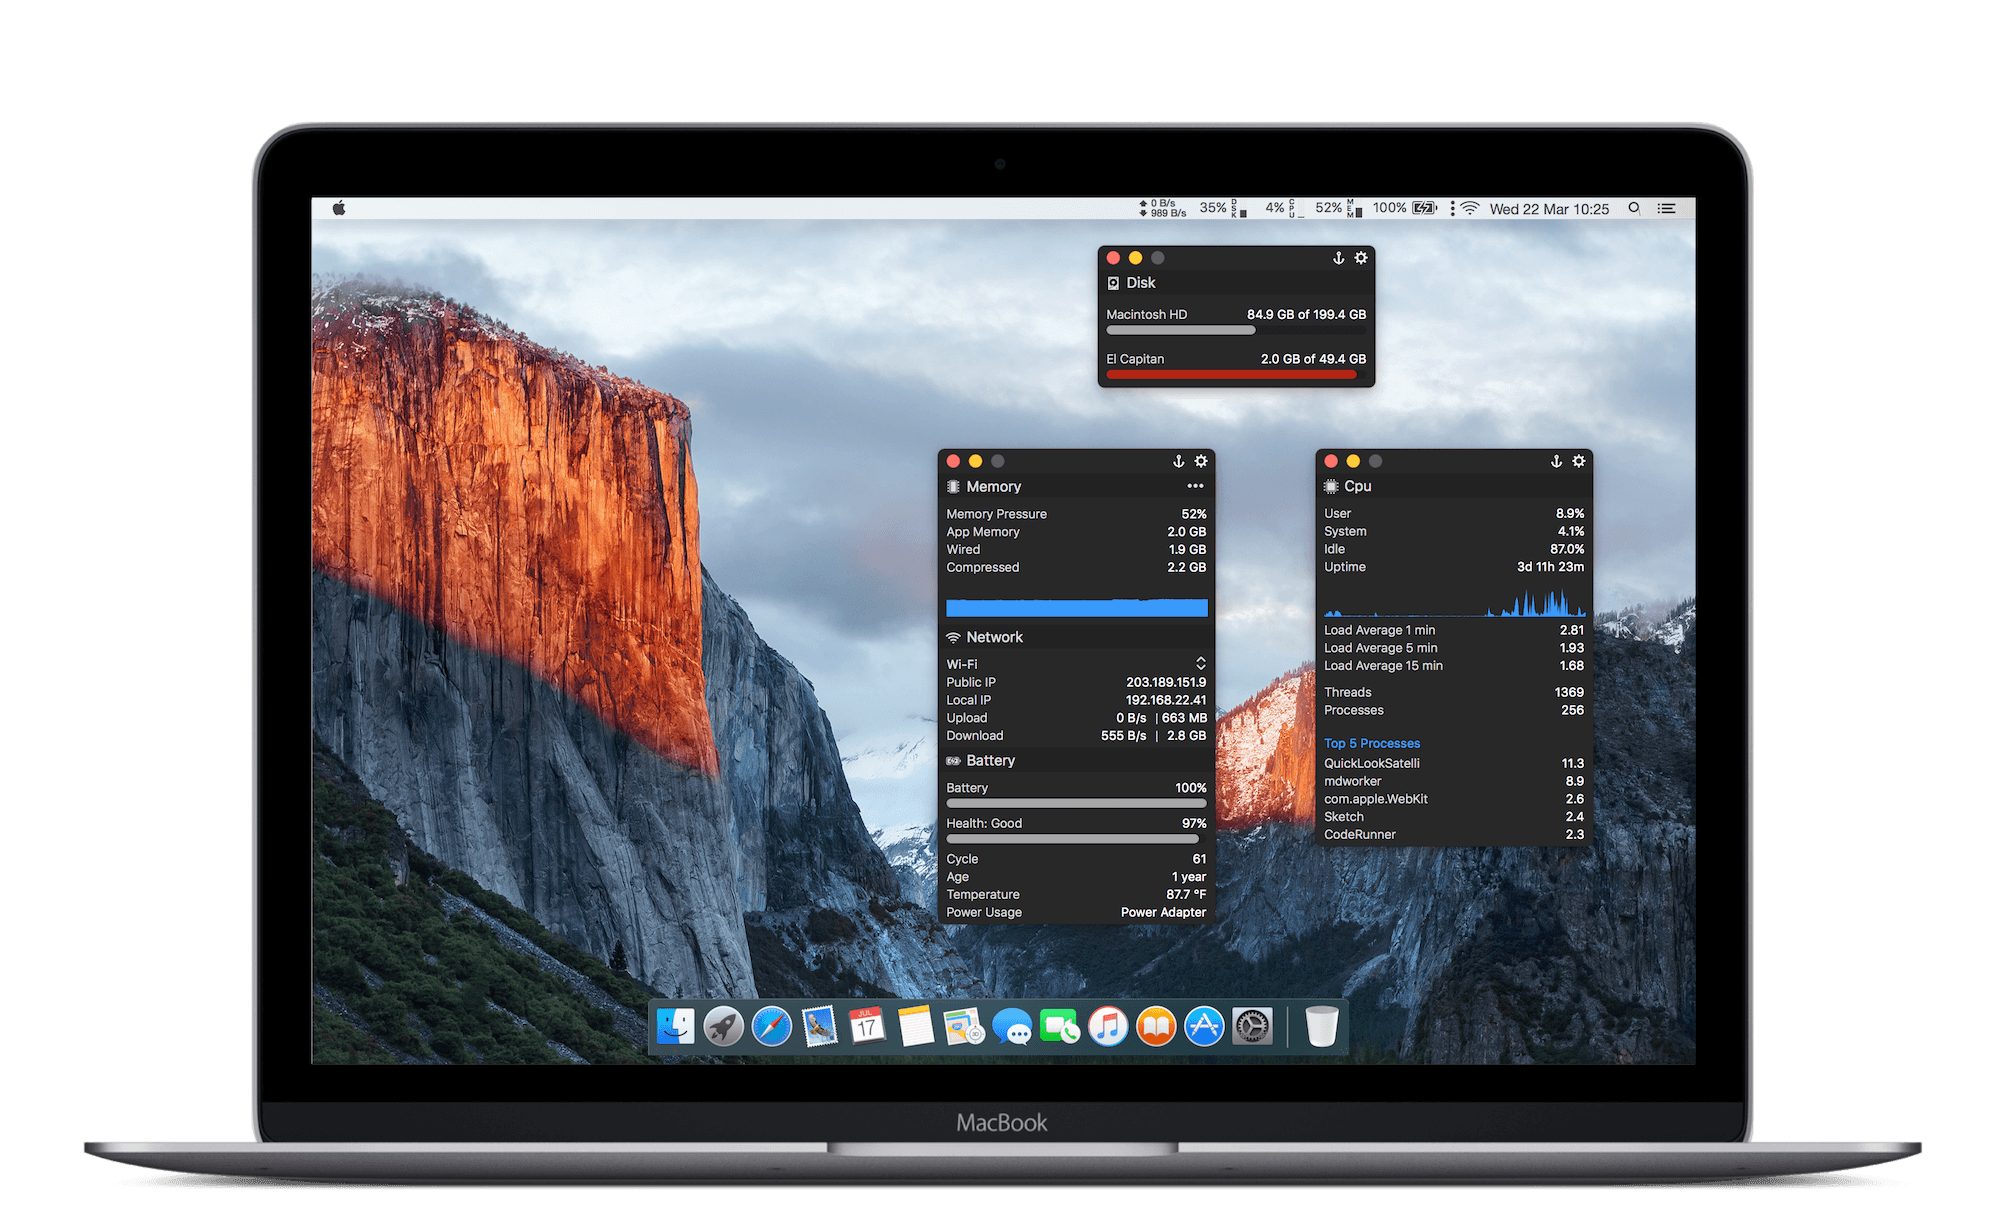Click the Top 5 Processes link
The width and height of the screenshot is (2000, 1222).
point(1371,743)
